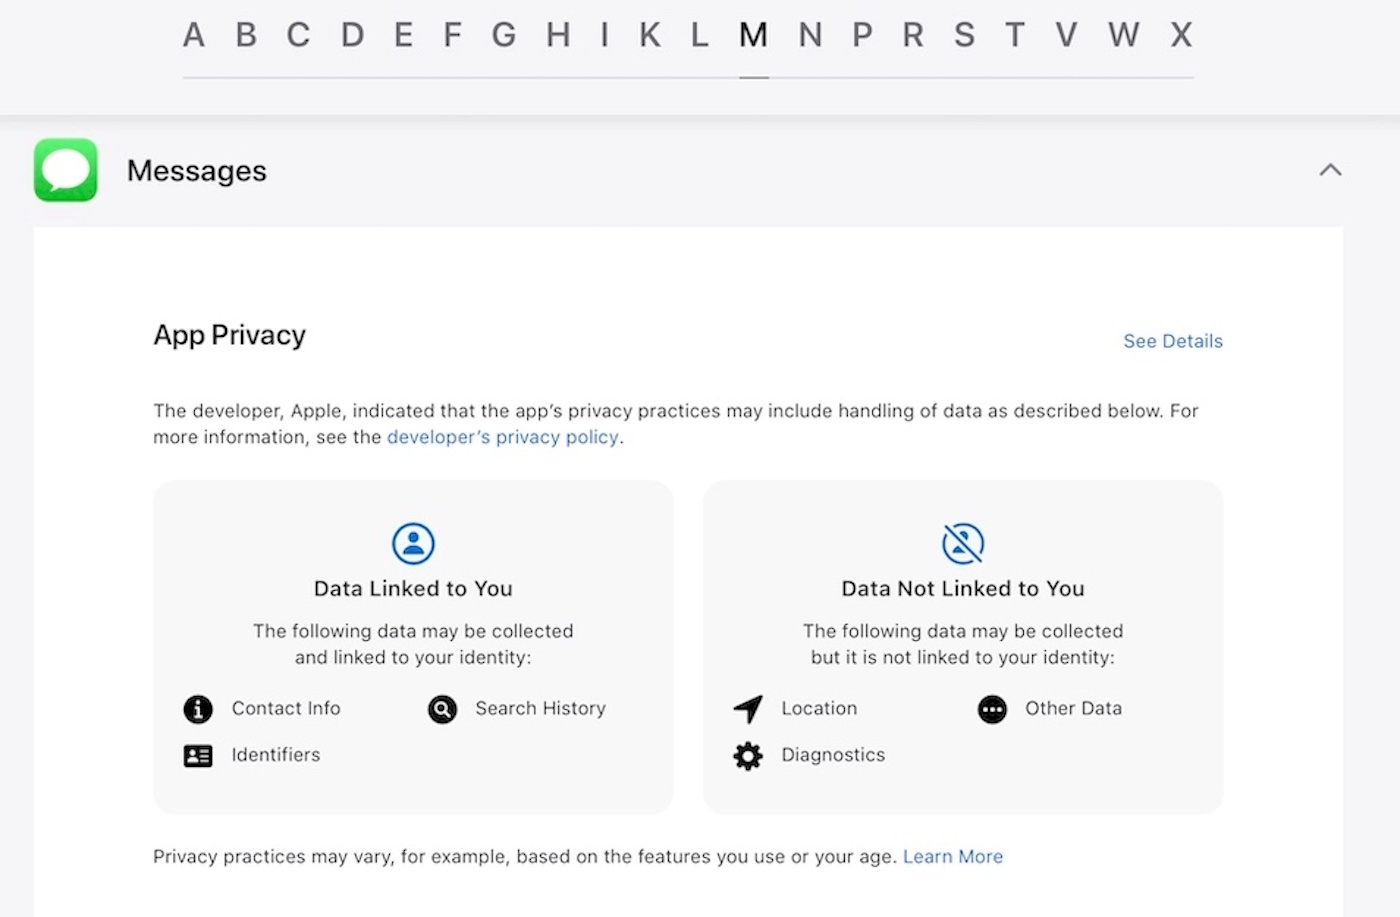Click the Identifiers ID card icon
The height and width of the screenshot is (917, 1400).
(x=198, y=756)
